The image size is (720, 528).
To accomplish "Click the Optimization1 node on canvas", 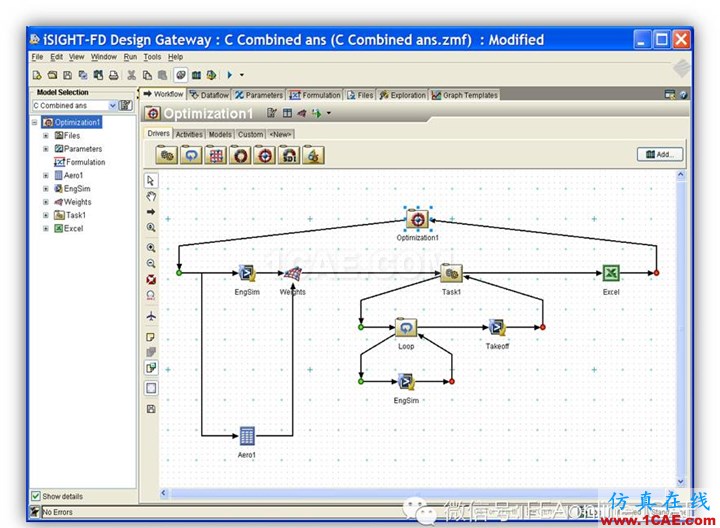I will tap(417, 220).
